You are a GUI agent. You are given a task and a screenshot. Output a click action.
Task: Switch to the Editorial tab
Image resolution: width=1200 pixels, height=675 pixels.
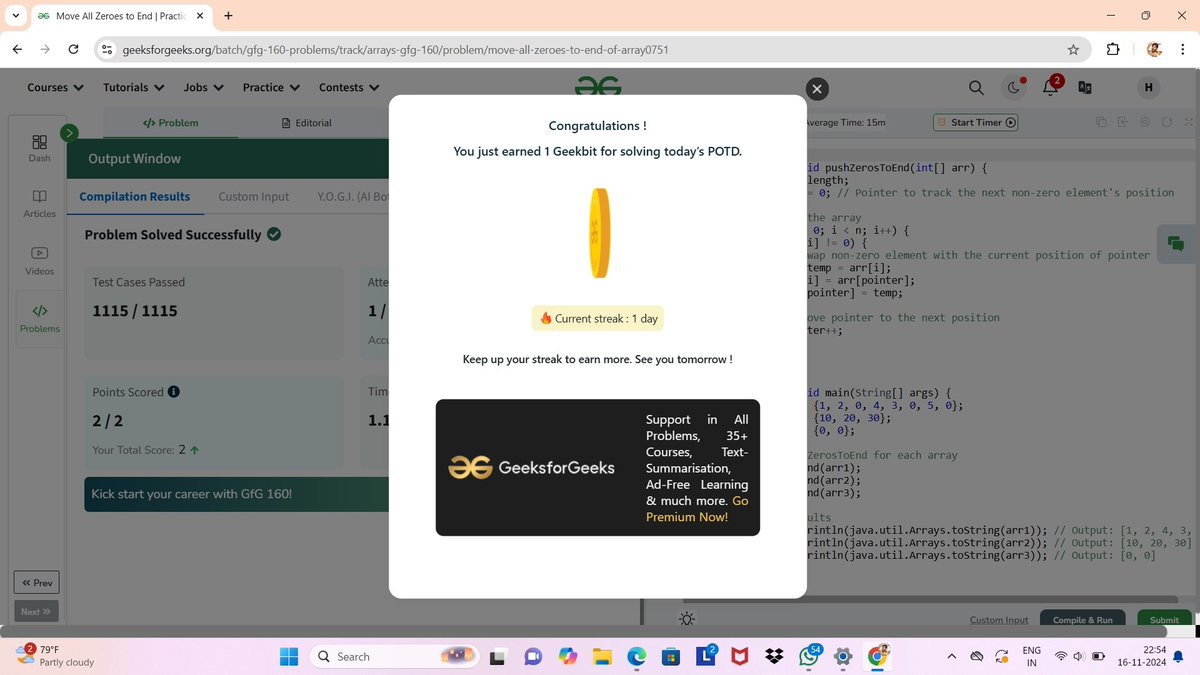point(306,122)
